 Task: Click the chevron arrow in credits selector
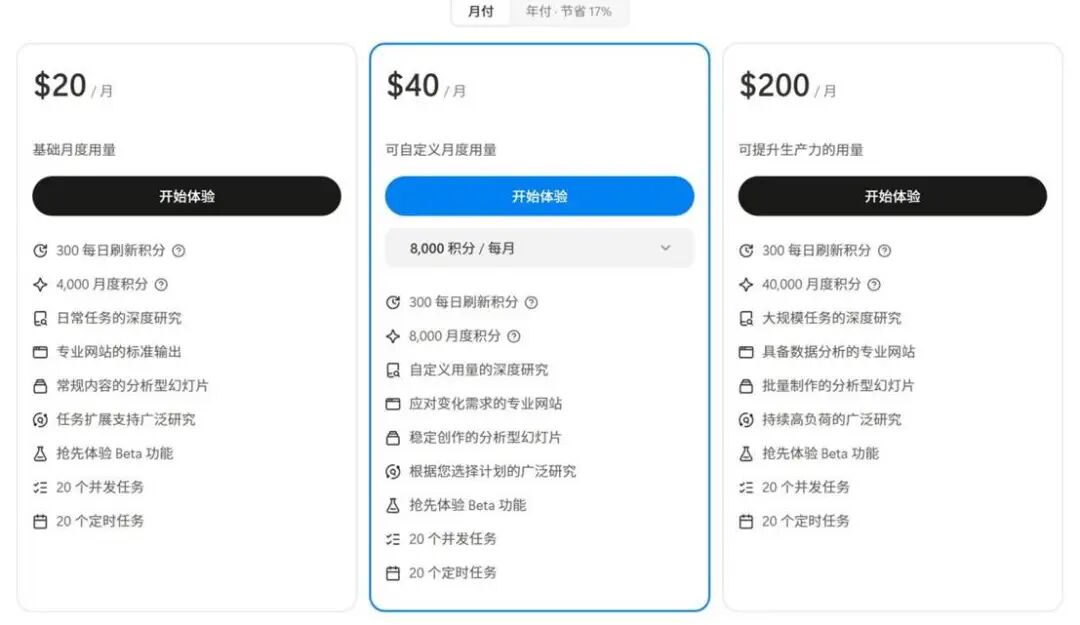(665, 248)
